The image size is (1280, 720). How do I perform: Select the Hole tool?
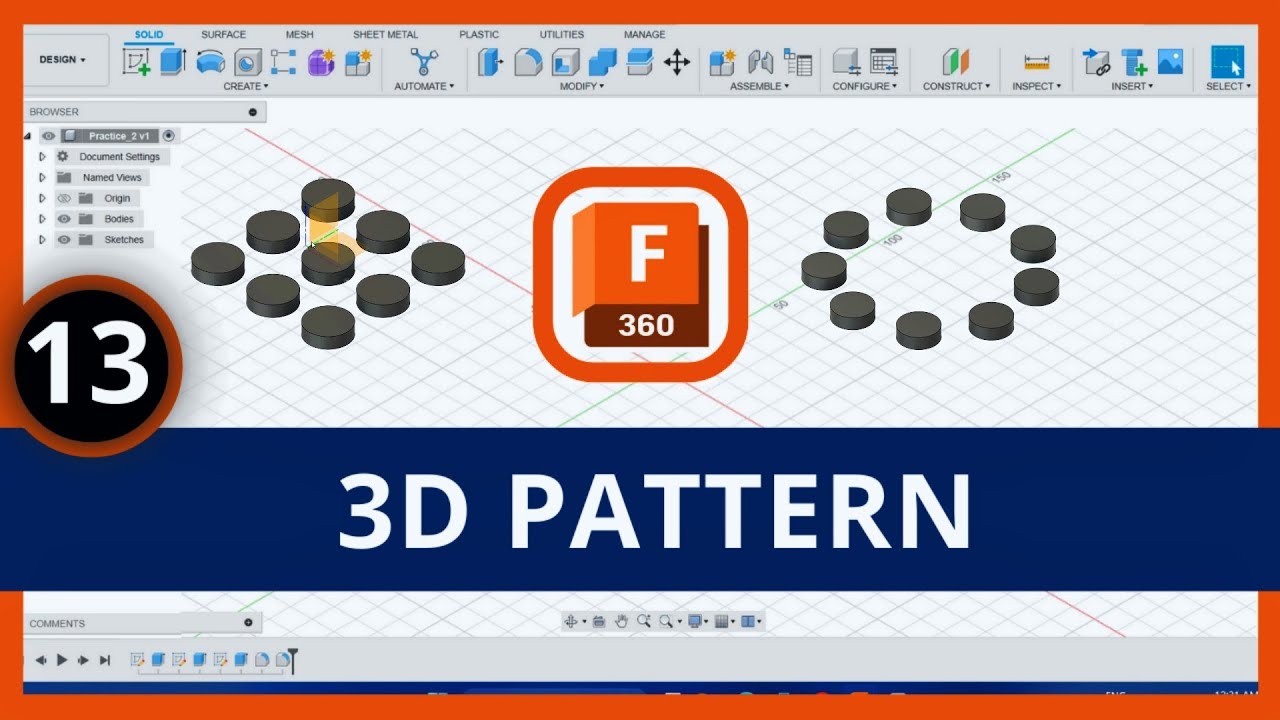247,62
